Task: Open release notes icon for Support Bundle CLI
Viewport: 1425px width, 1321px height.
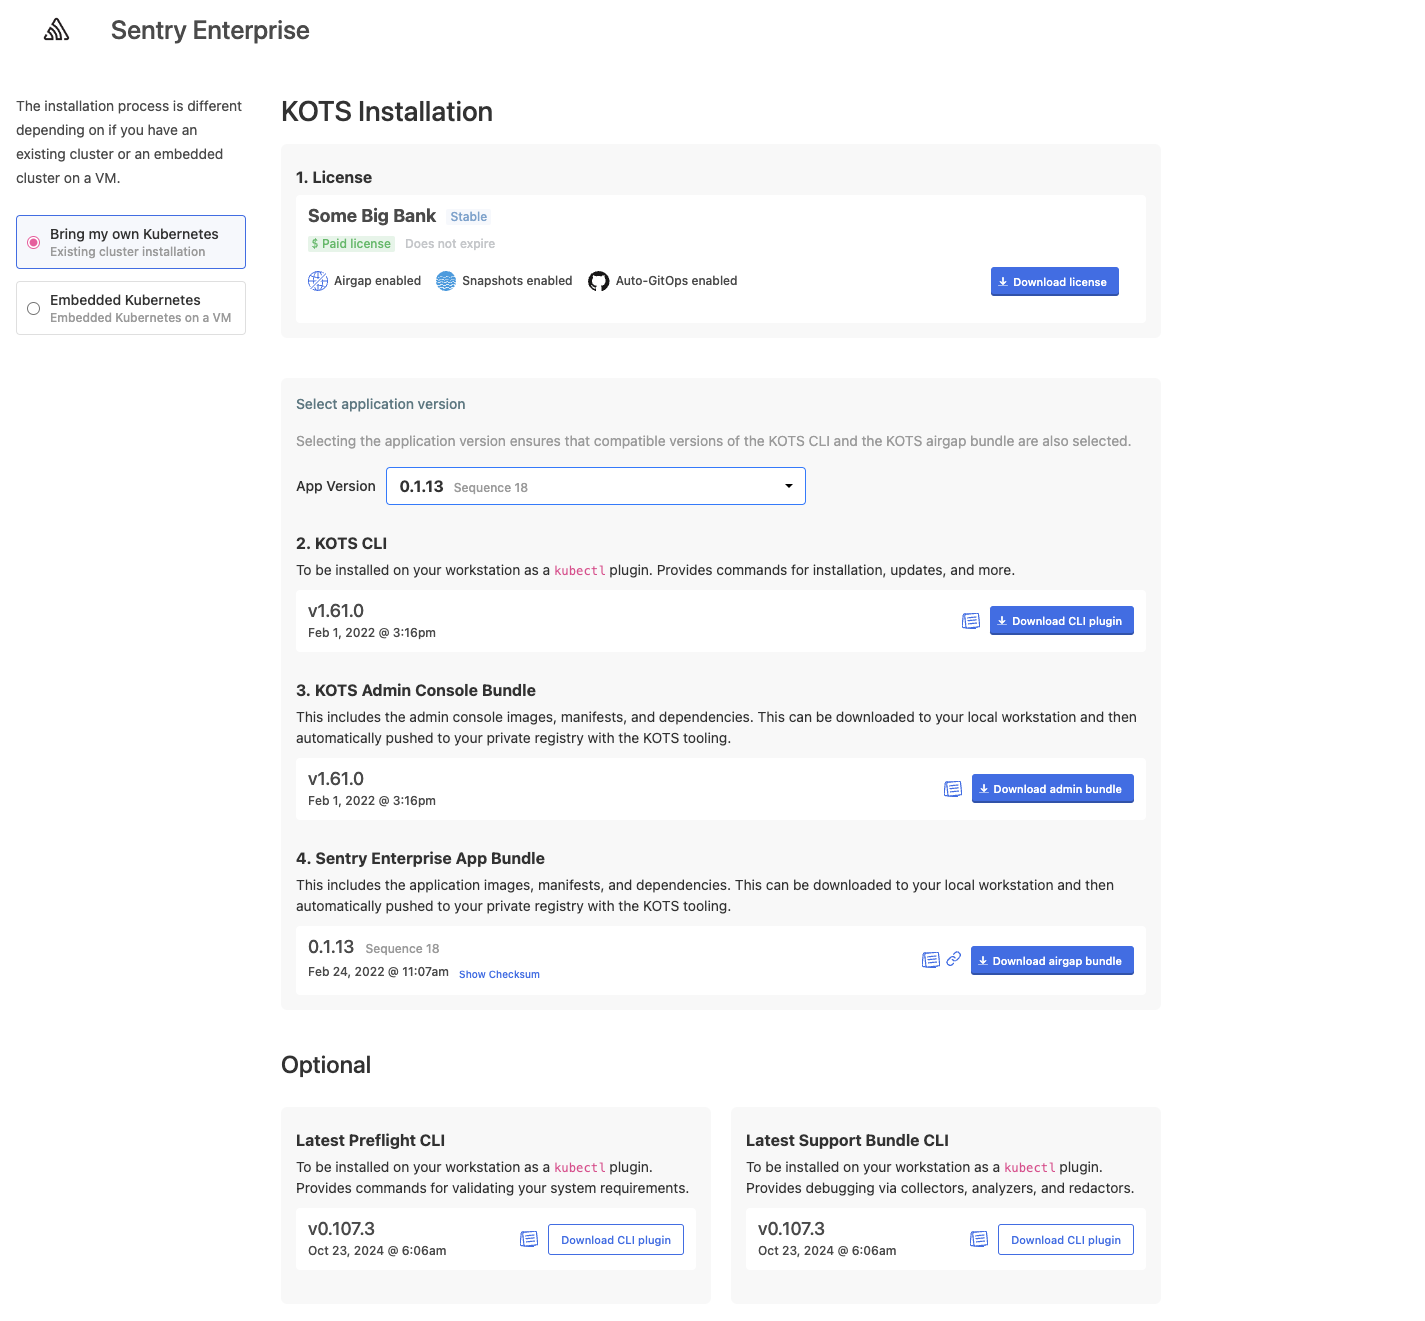Action: coord(979,1239)
